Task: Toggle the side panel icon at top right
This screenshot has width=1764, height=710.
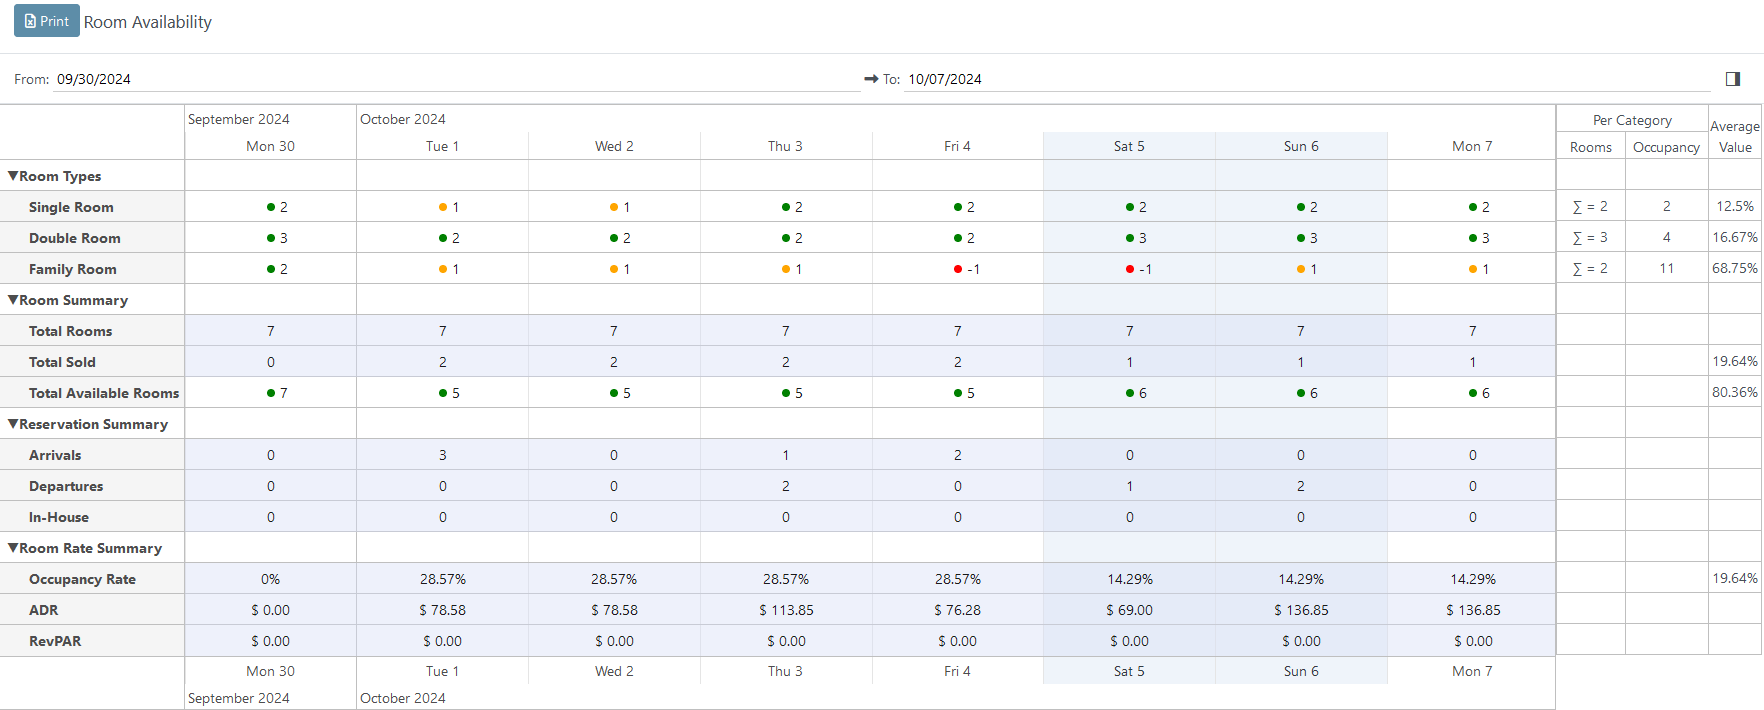Action: (x=1733, y=79)
